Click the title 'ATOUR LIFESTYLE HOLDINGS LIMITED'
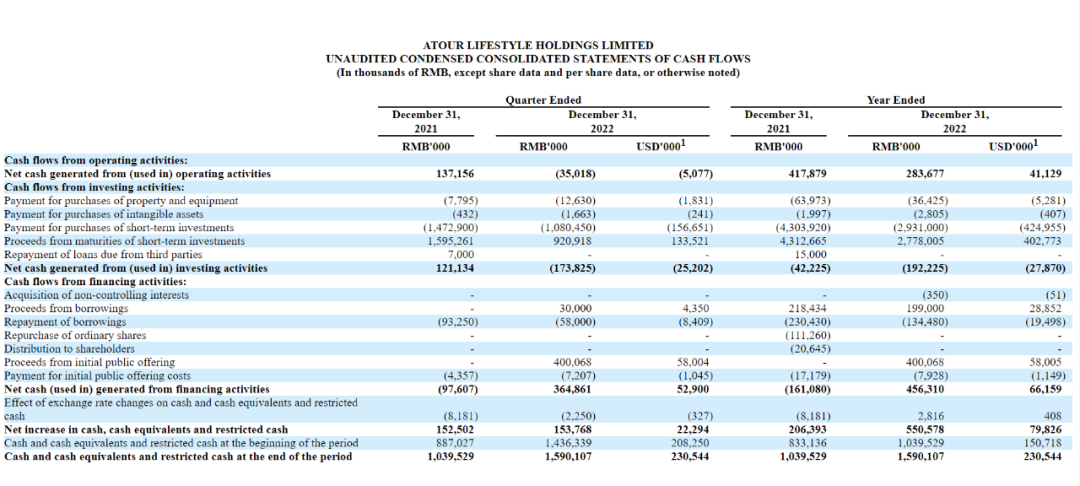This screenshot has width=1080, height=486. click(x=538, y=46)
